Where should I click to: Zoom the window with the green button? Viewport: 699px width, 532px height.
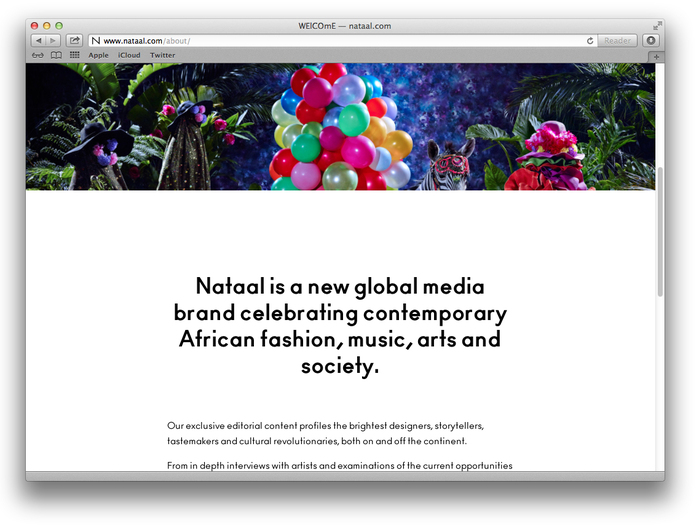point(59,26)
